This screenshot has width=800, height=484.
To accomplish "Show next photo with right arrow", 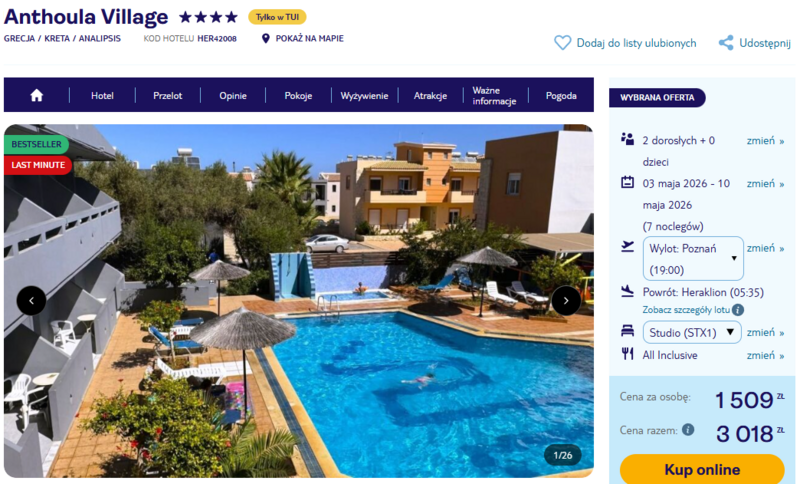I will (566, 300).
